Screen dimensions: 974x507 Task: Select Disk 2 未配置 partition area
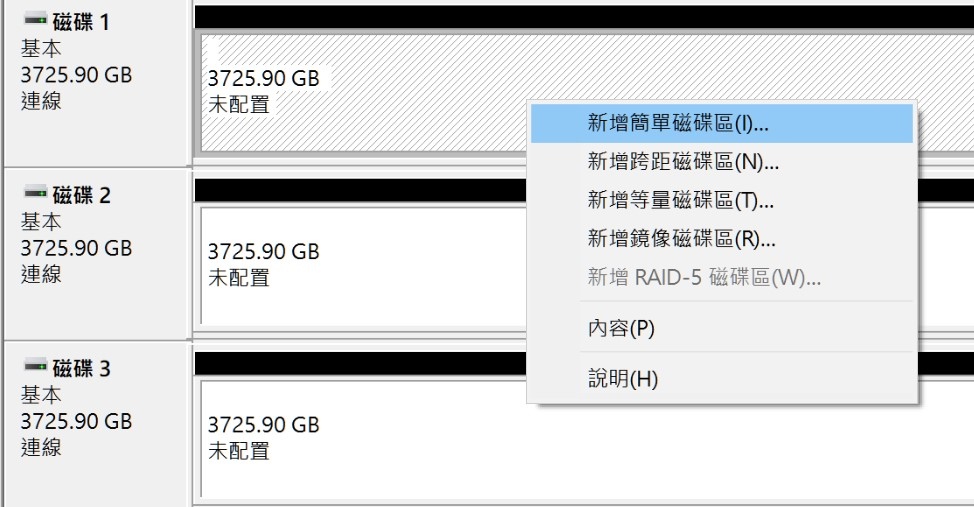click(x=360, y=265)
